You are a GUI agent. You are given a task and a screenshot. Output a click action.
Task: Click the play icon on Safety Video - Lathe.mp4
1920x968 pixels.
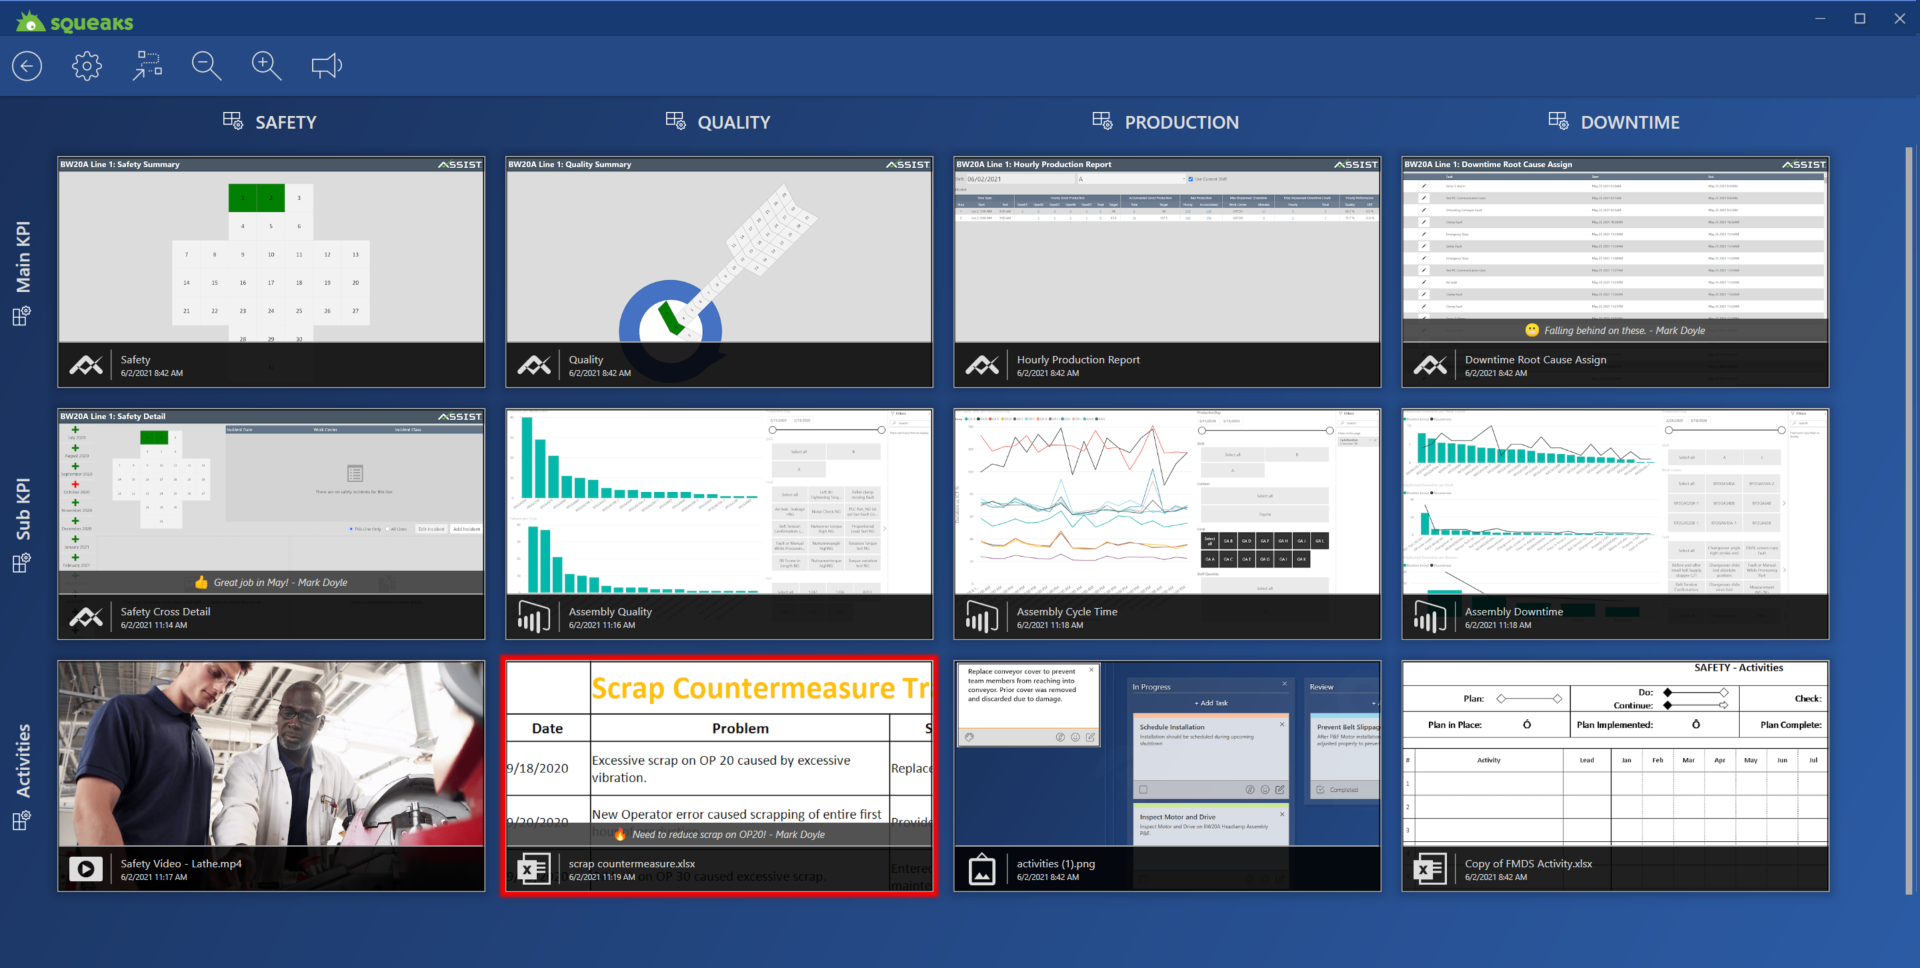(x=86, y=868)
